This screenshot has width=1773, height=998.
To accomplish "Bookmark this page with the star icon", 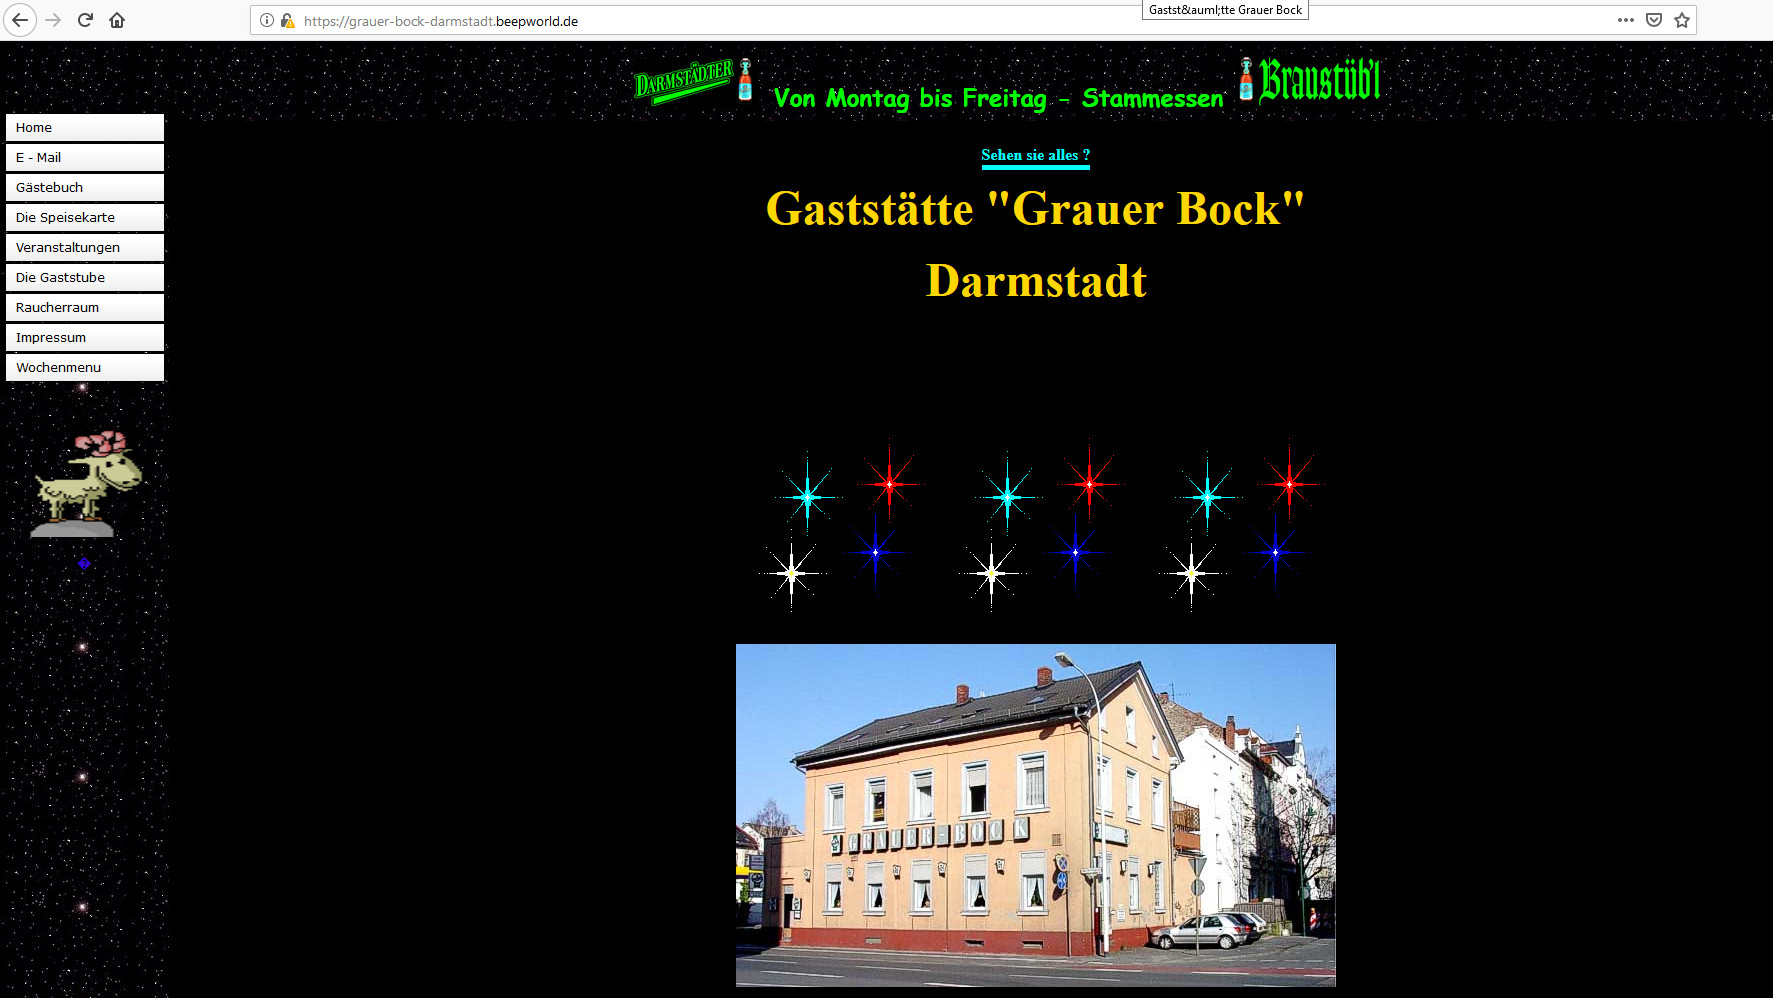I will coord(1682,20).
